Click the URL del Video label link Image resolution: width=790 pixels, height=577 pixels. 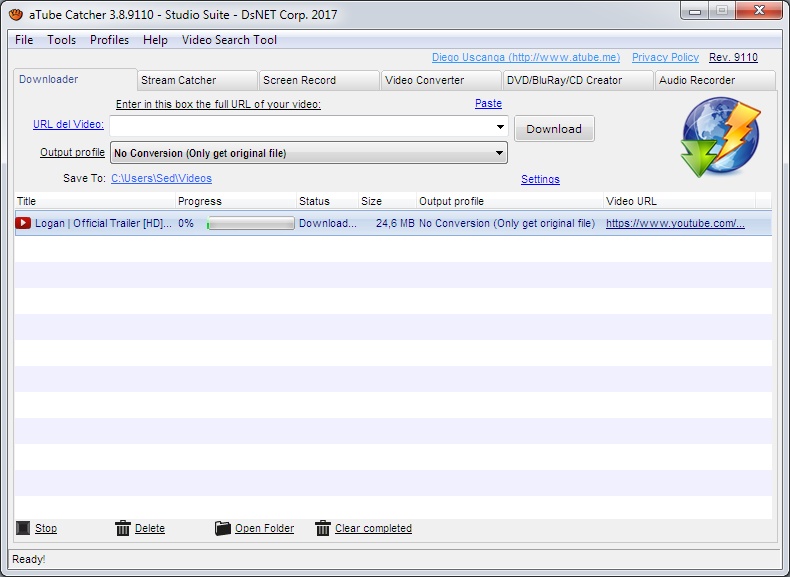point(68,124)
